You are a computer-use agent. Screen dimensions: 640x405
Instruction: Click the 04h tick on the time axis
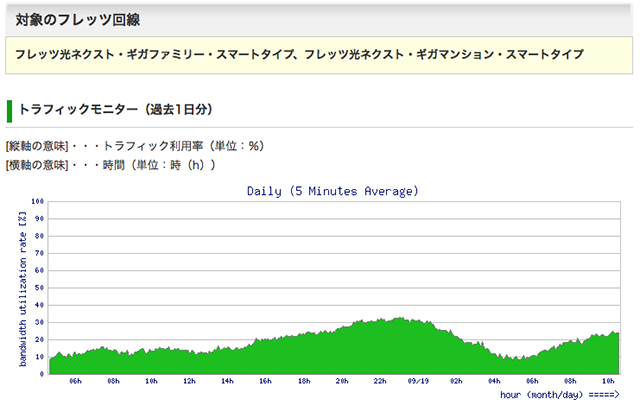click(x=495, y=380)
